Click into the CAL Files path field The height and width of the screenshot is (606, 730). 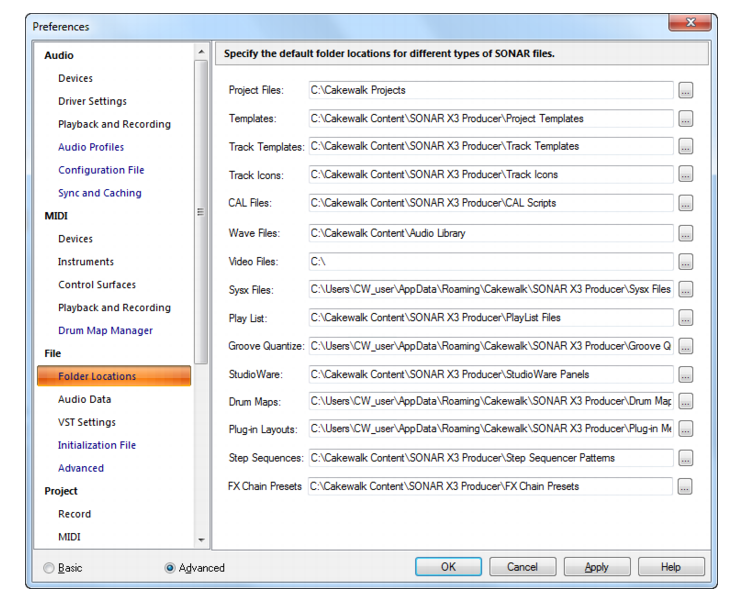pyautogui.click(x=491, y=203)
